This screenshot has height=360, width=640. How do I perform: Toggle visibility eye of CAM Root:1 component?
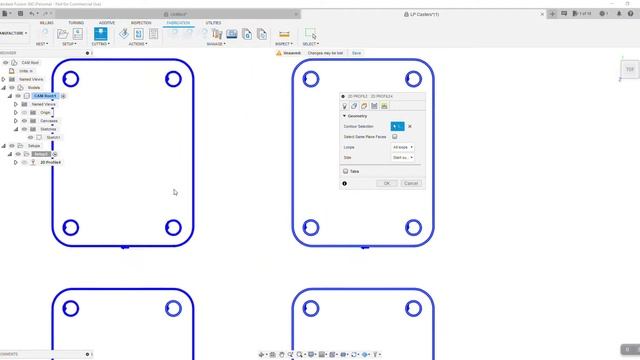coord(18,96)
